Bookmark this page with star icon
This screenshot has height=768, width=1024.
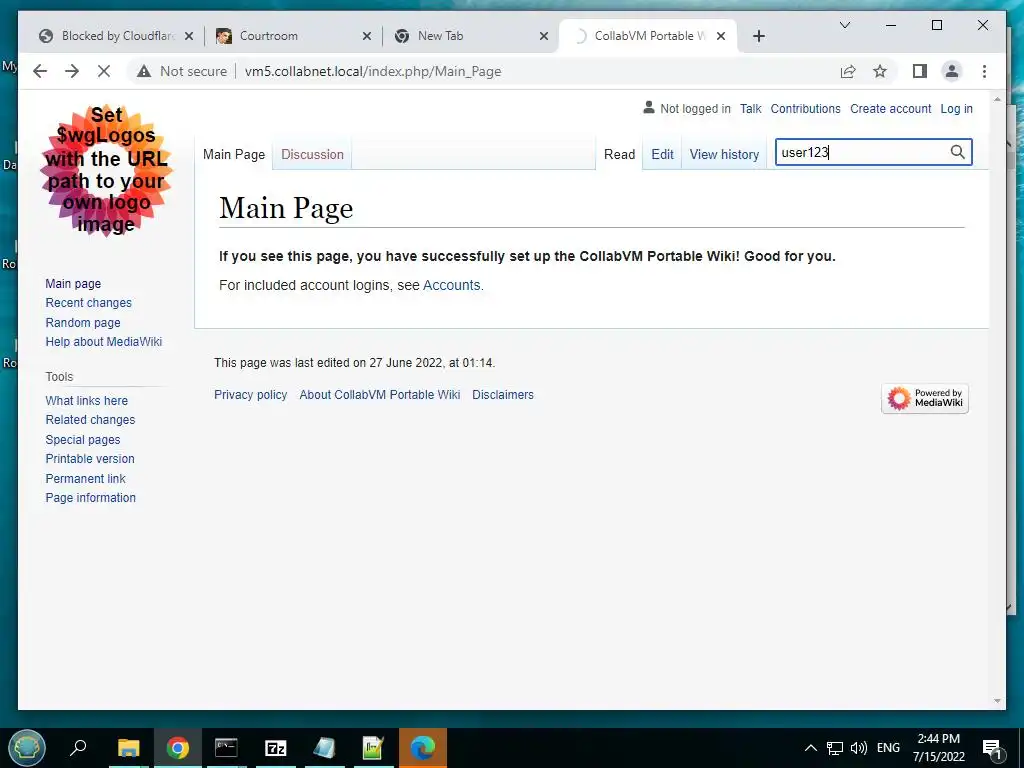(880, 71)
